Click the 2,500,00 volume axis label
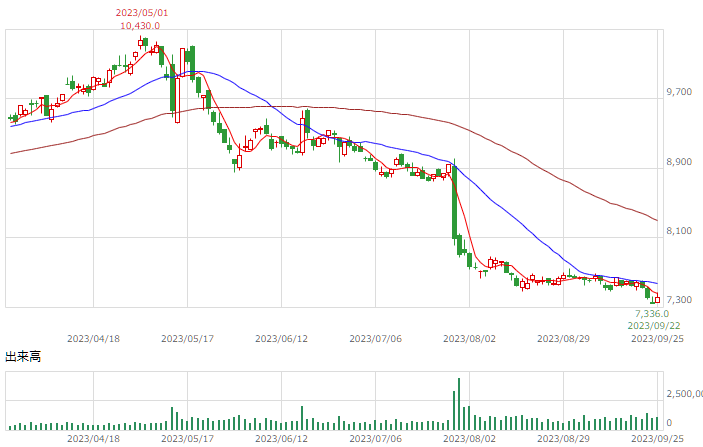Viewport: 703px width, 447px height. tap(685, 394)
